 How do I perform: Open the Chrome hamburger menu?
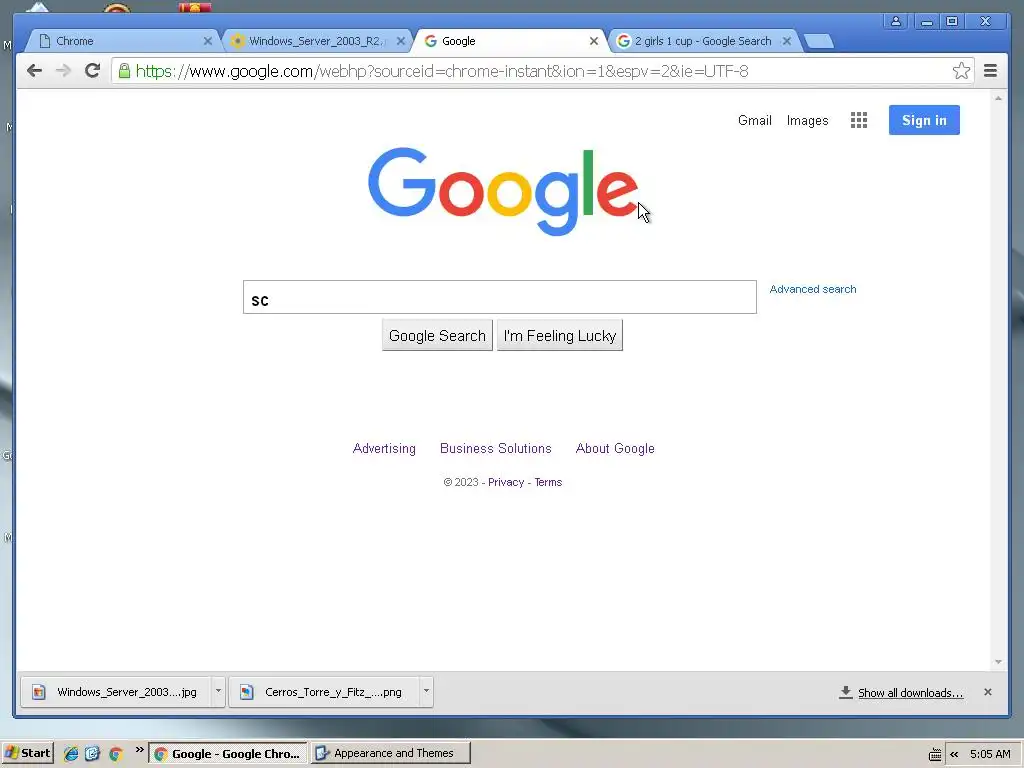(x=990, y=71)
